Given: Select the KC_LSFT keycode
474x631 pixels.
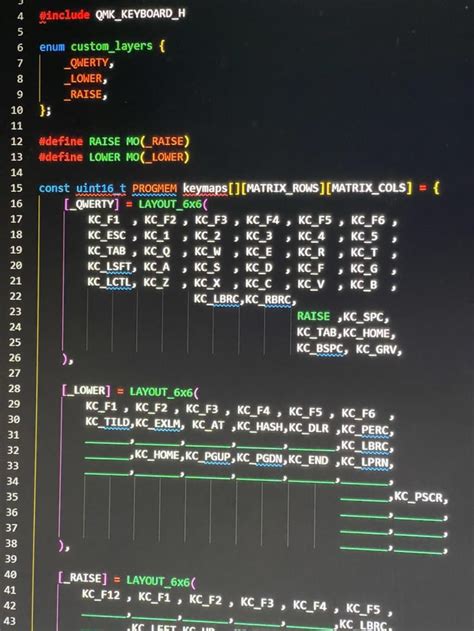Looking at the screenshot, I should (110, 267).
